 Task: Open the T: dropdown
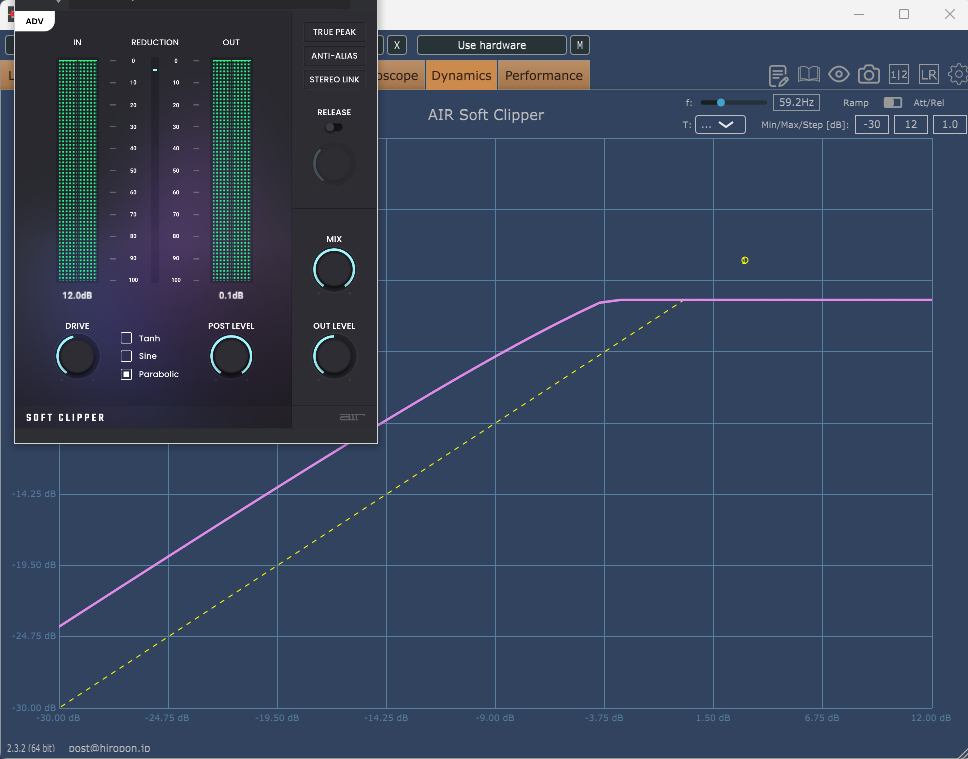click(720, 125)
